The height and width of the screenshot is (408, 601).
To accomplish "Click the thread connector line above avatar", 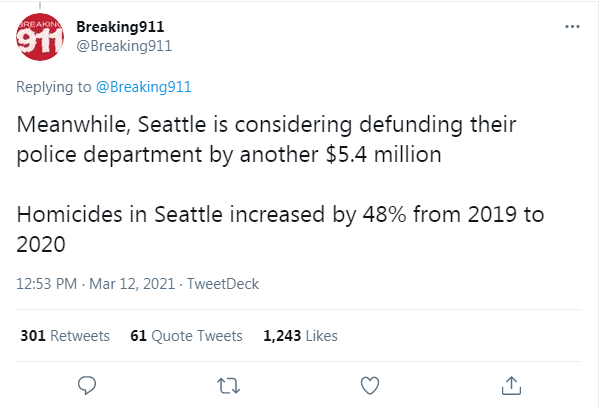I will point(40,5).
